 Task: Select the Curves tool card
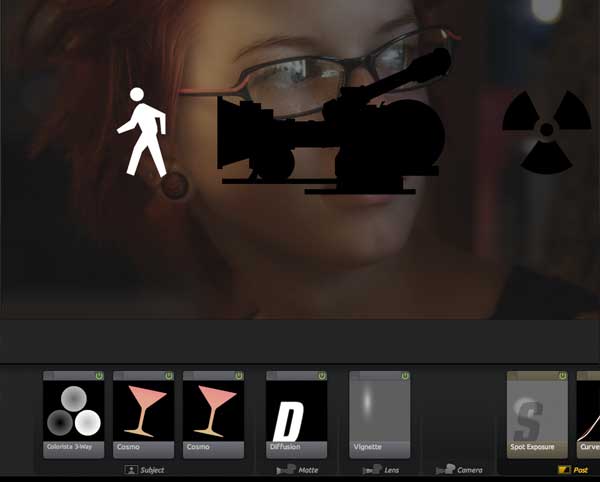589,414
